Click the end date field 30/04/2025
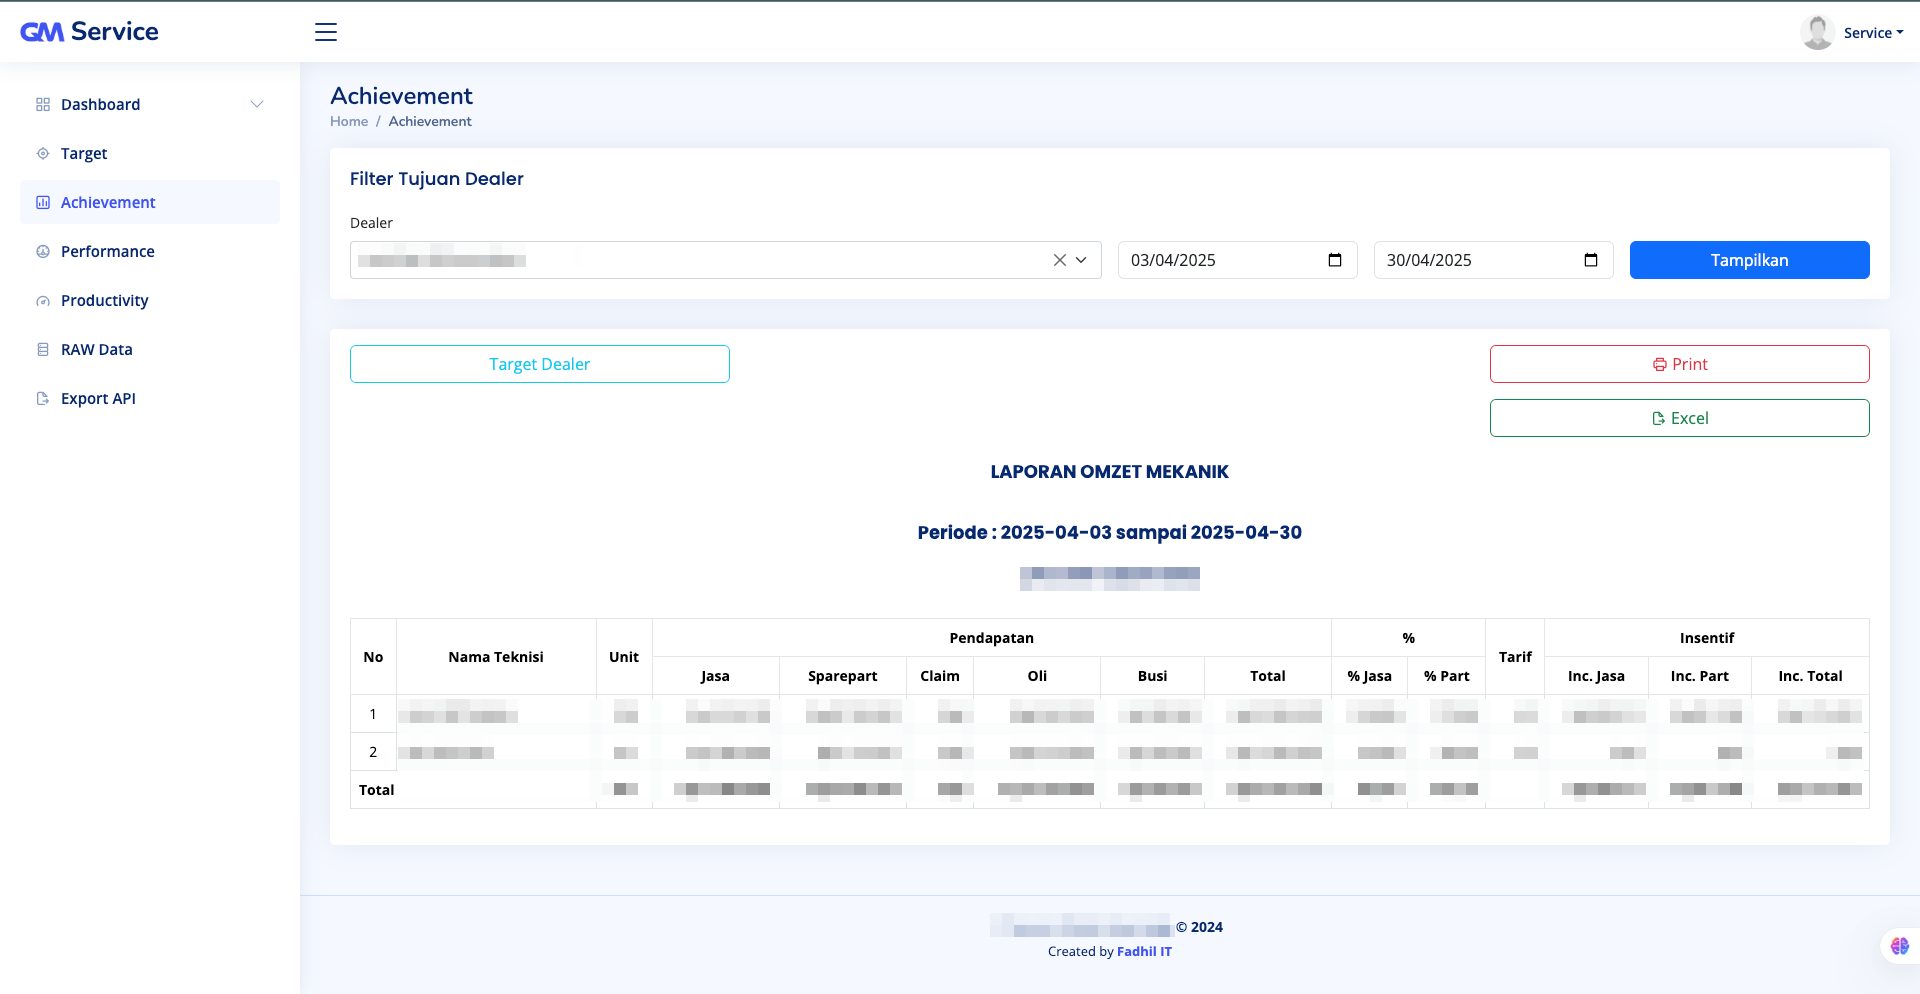The width and height of the screenshot is (1920, 994). click(1493, 260)
